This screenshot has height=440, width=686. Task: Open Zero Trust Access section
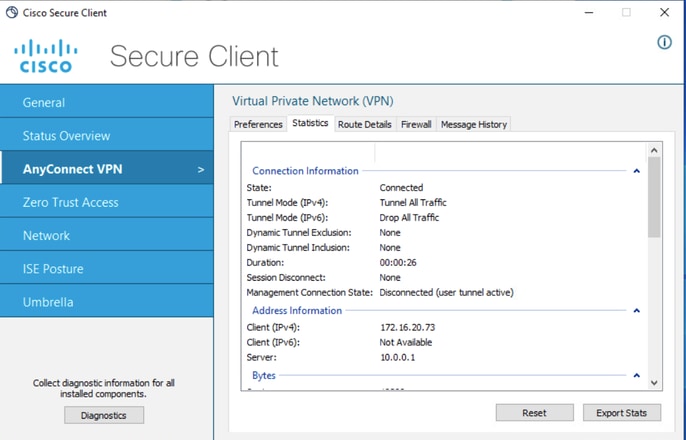(x=107, y=202)
